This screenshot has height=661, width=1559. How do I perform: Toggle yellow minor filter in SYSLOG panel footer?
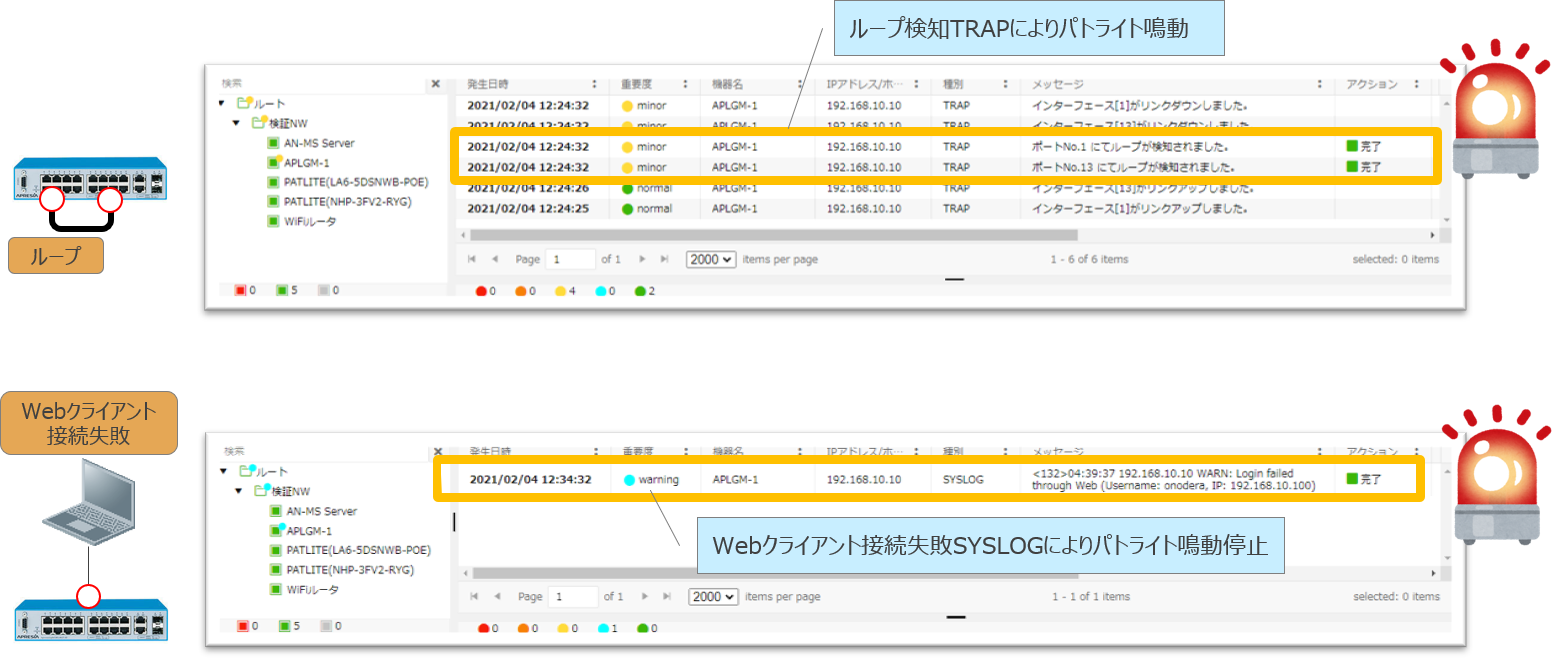pyautogui.click(x=570, y=628)
